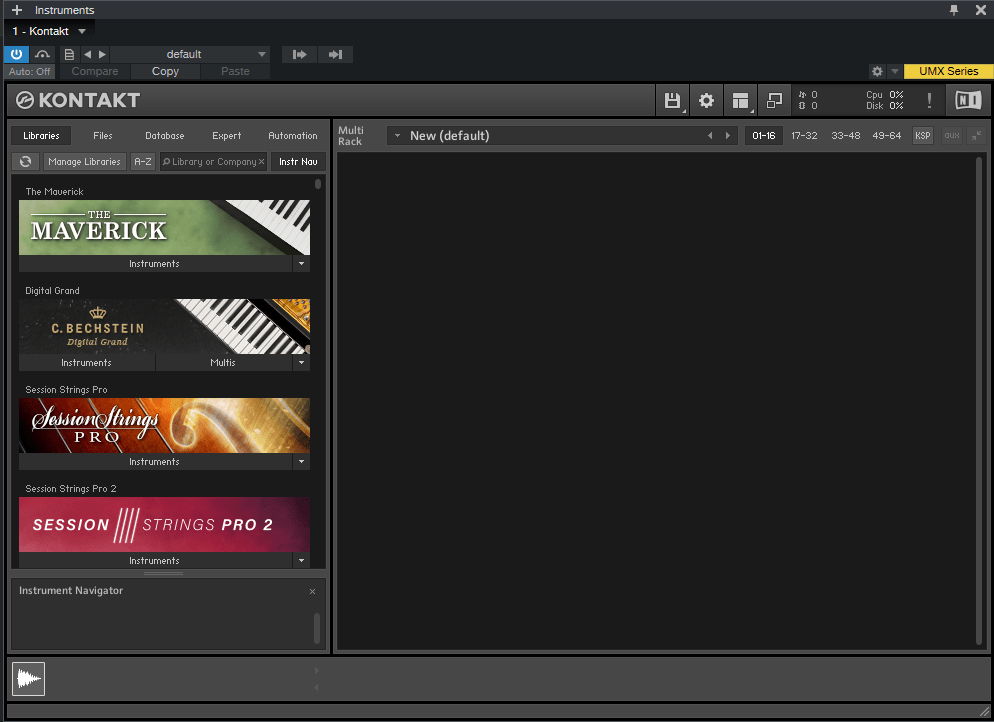Show rack page 33-48
994x722 pixels.
coord(846,136)
